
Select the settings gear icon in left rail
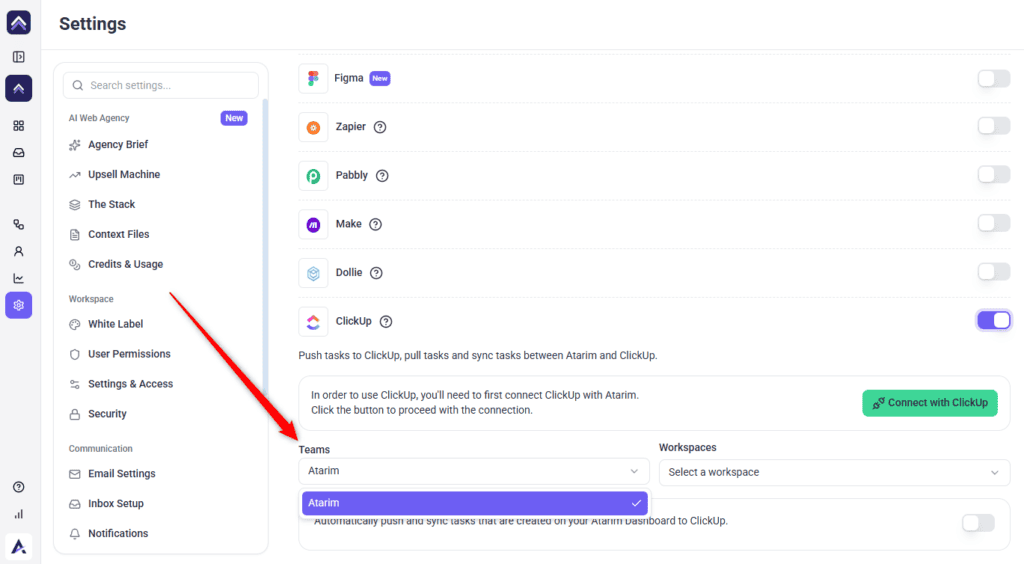pos(19,305)
